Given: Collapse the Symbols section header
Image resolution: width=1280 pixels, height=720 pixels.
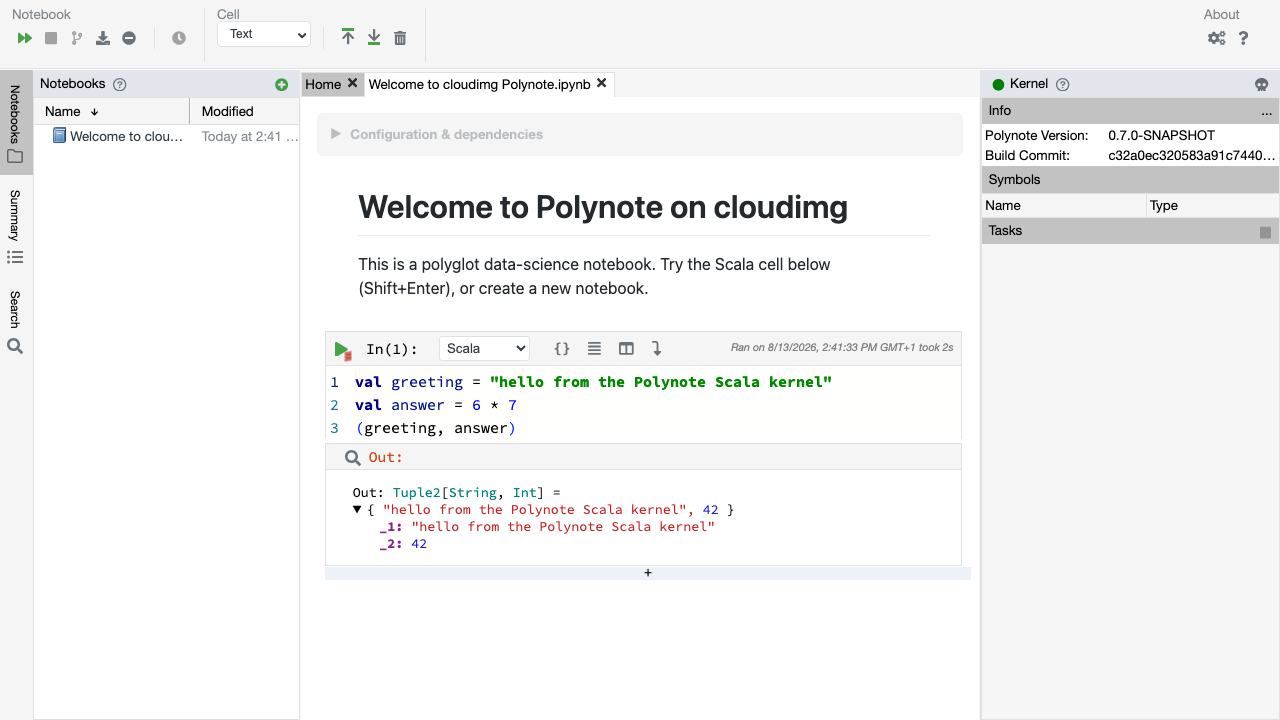Looking at the screenshot, I should tap(1130, 180).
